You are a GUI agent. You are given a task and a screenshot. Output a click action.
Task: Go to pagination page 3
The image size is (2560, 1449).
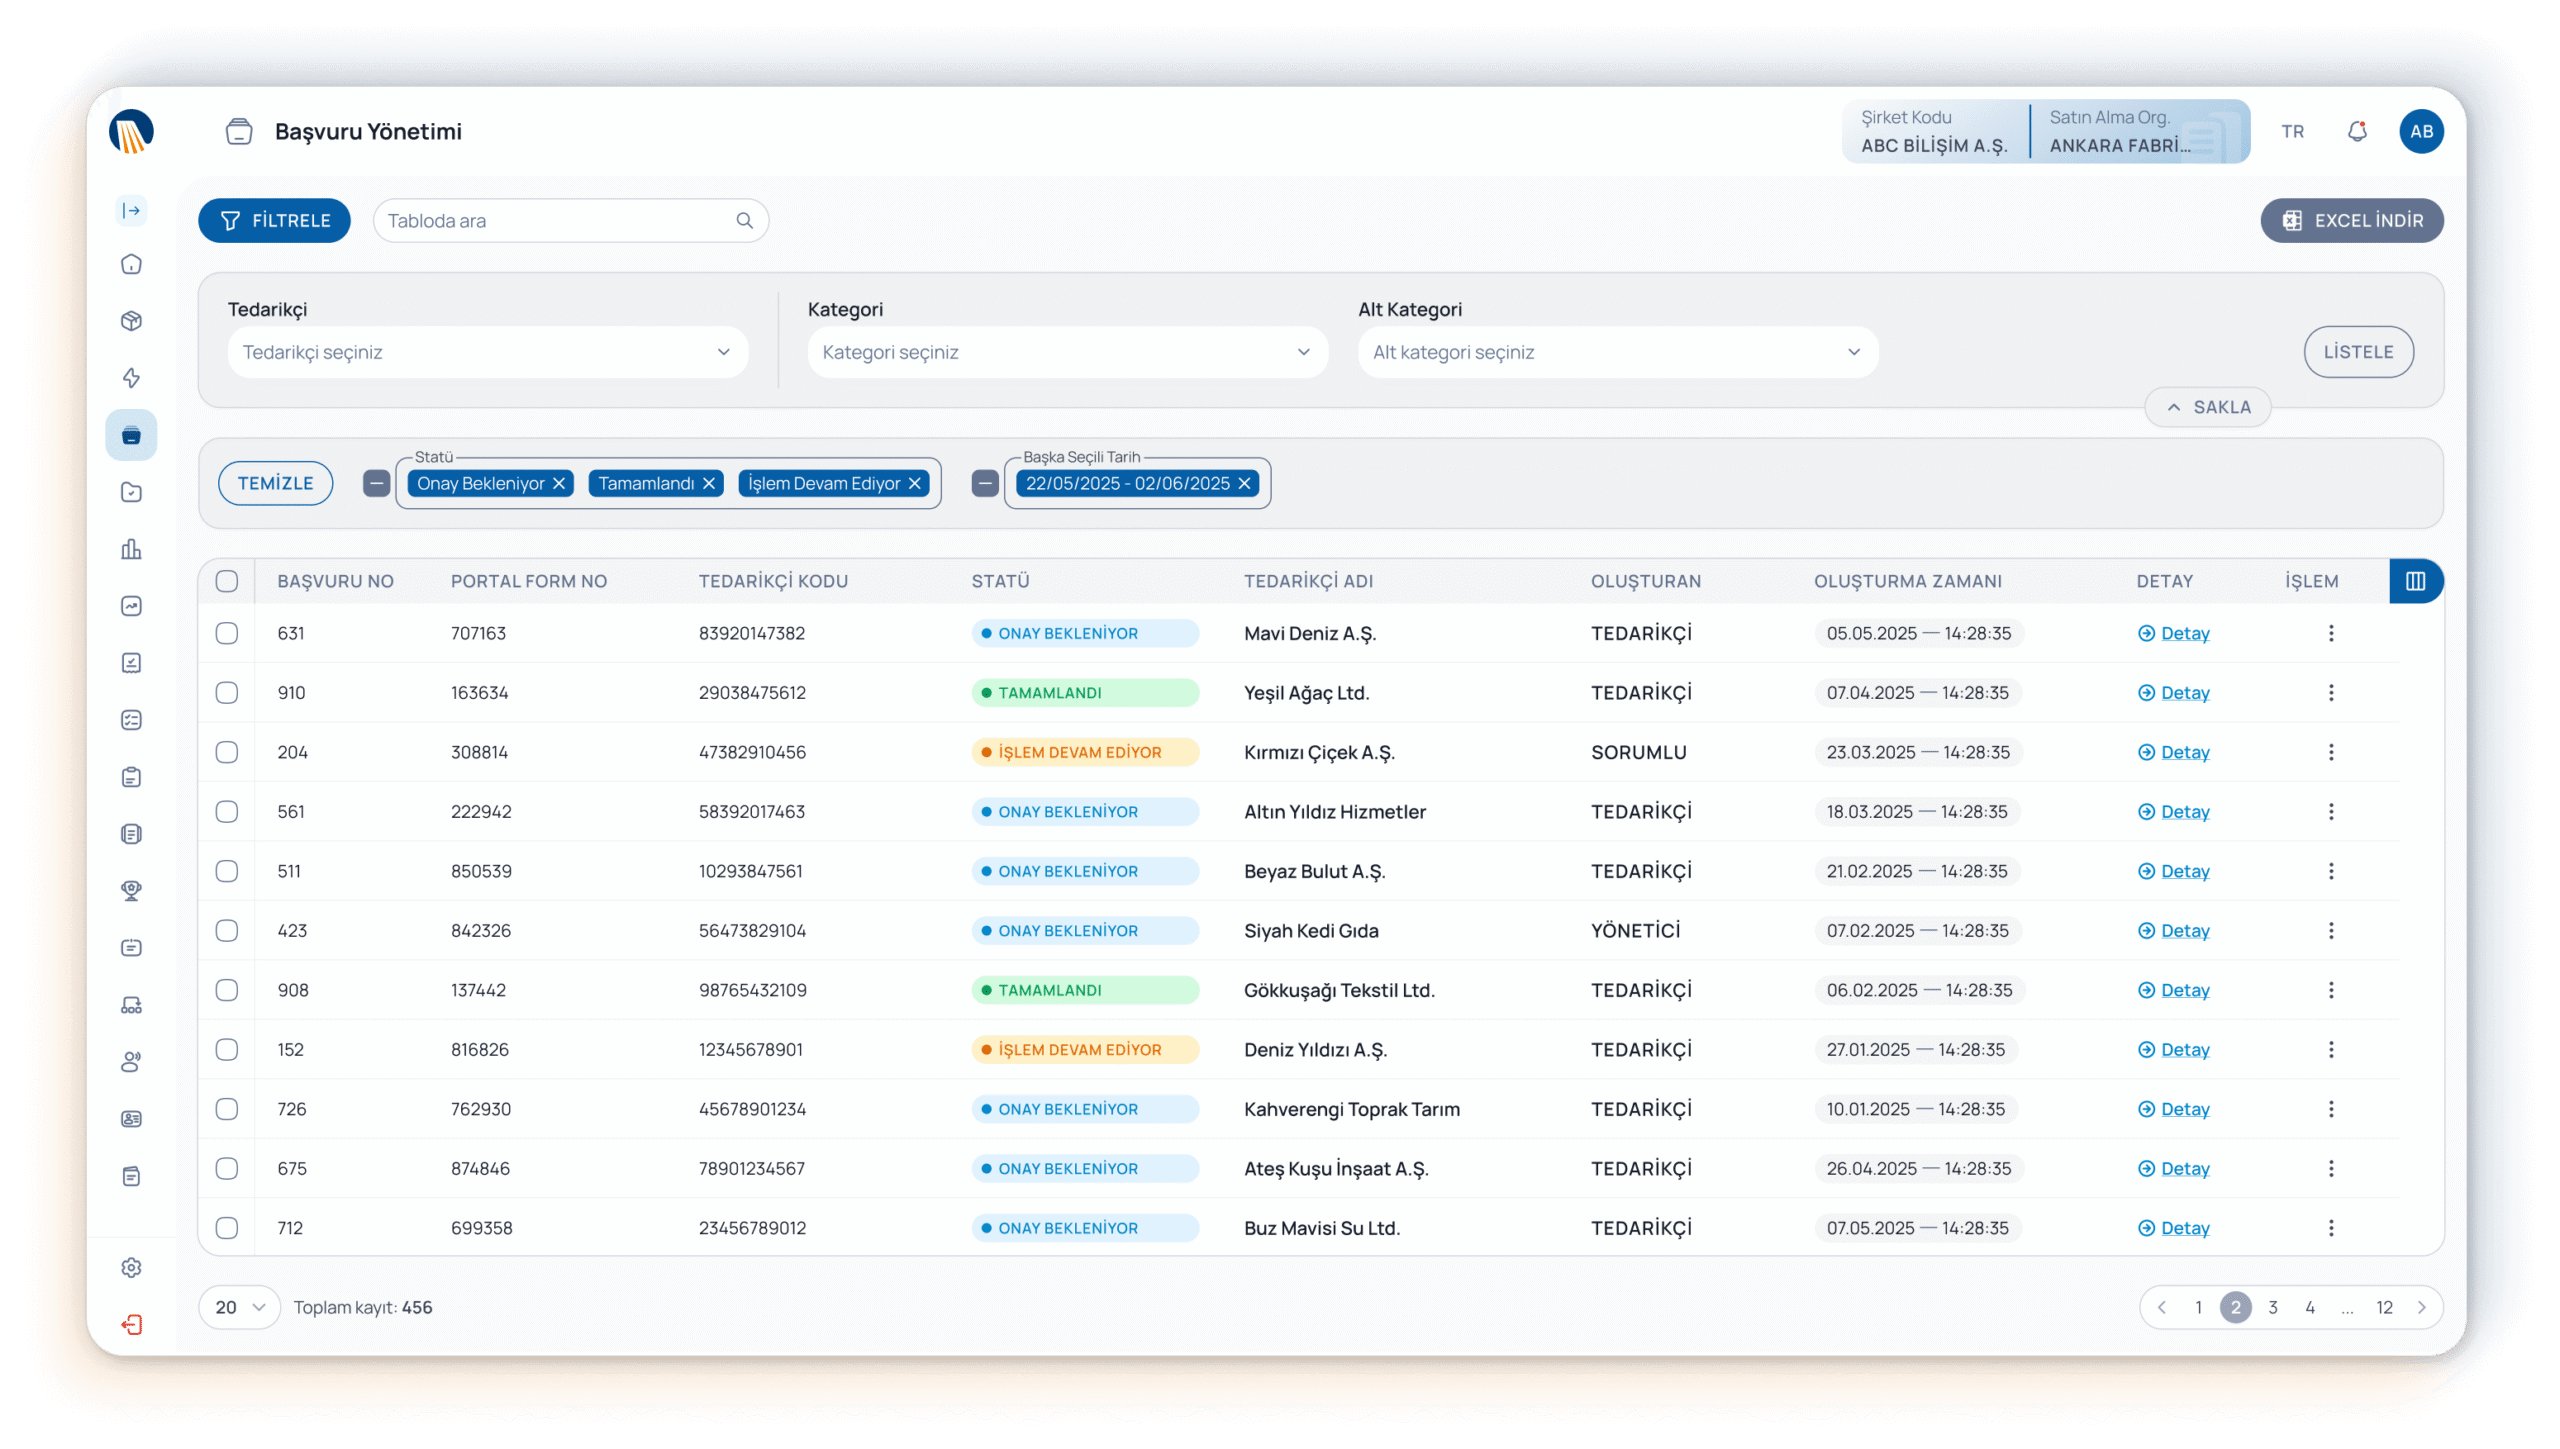[2273, 1307]
